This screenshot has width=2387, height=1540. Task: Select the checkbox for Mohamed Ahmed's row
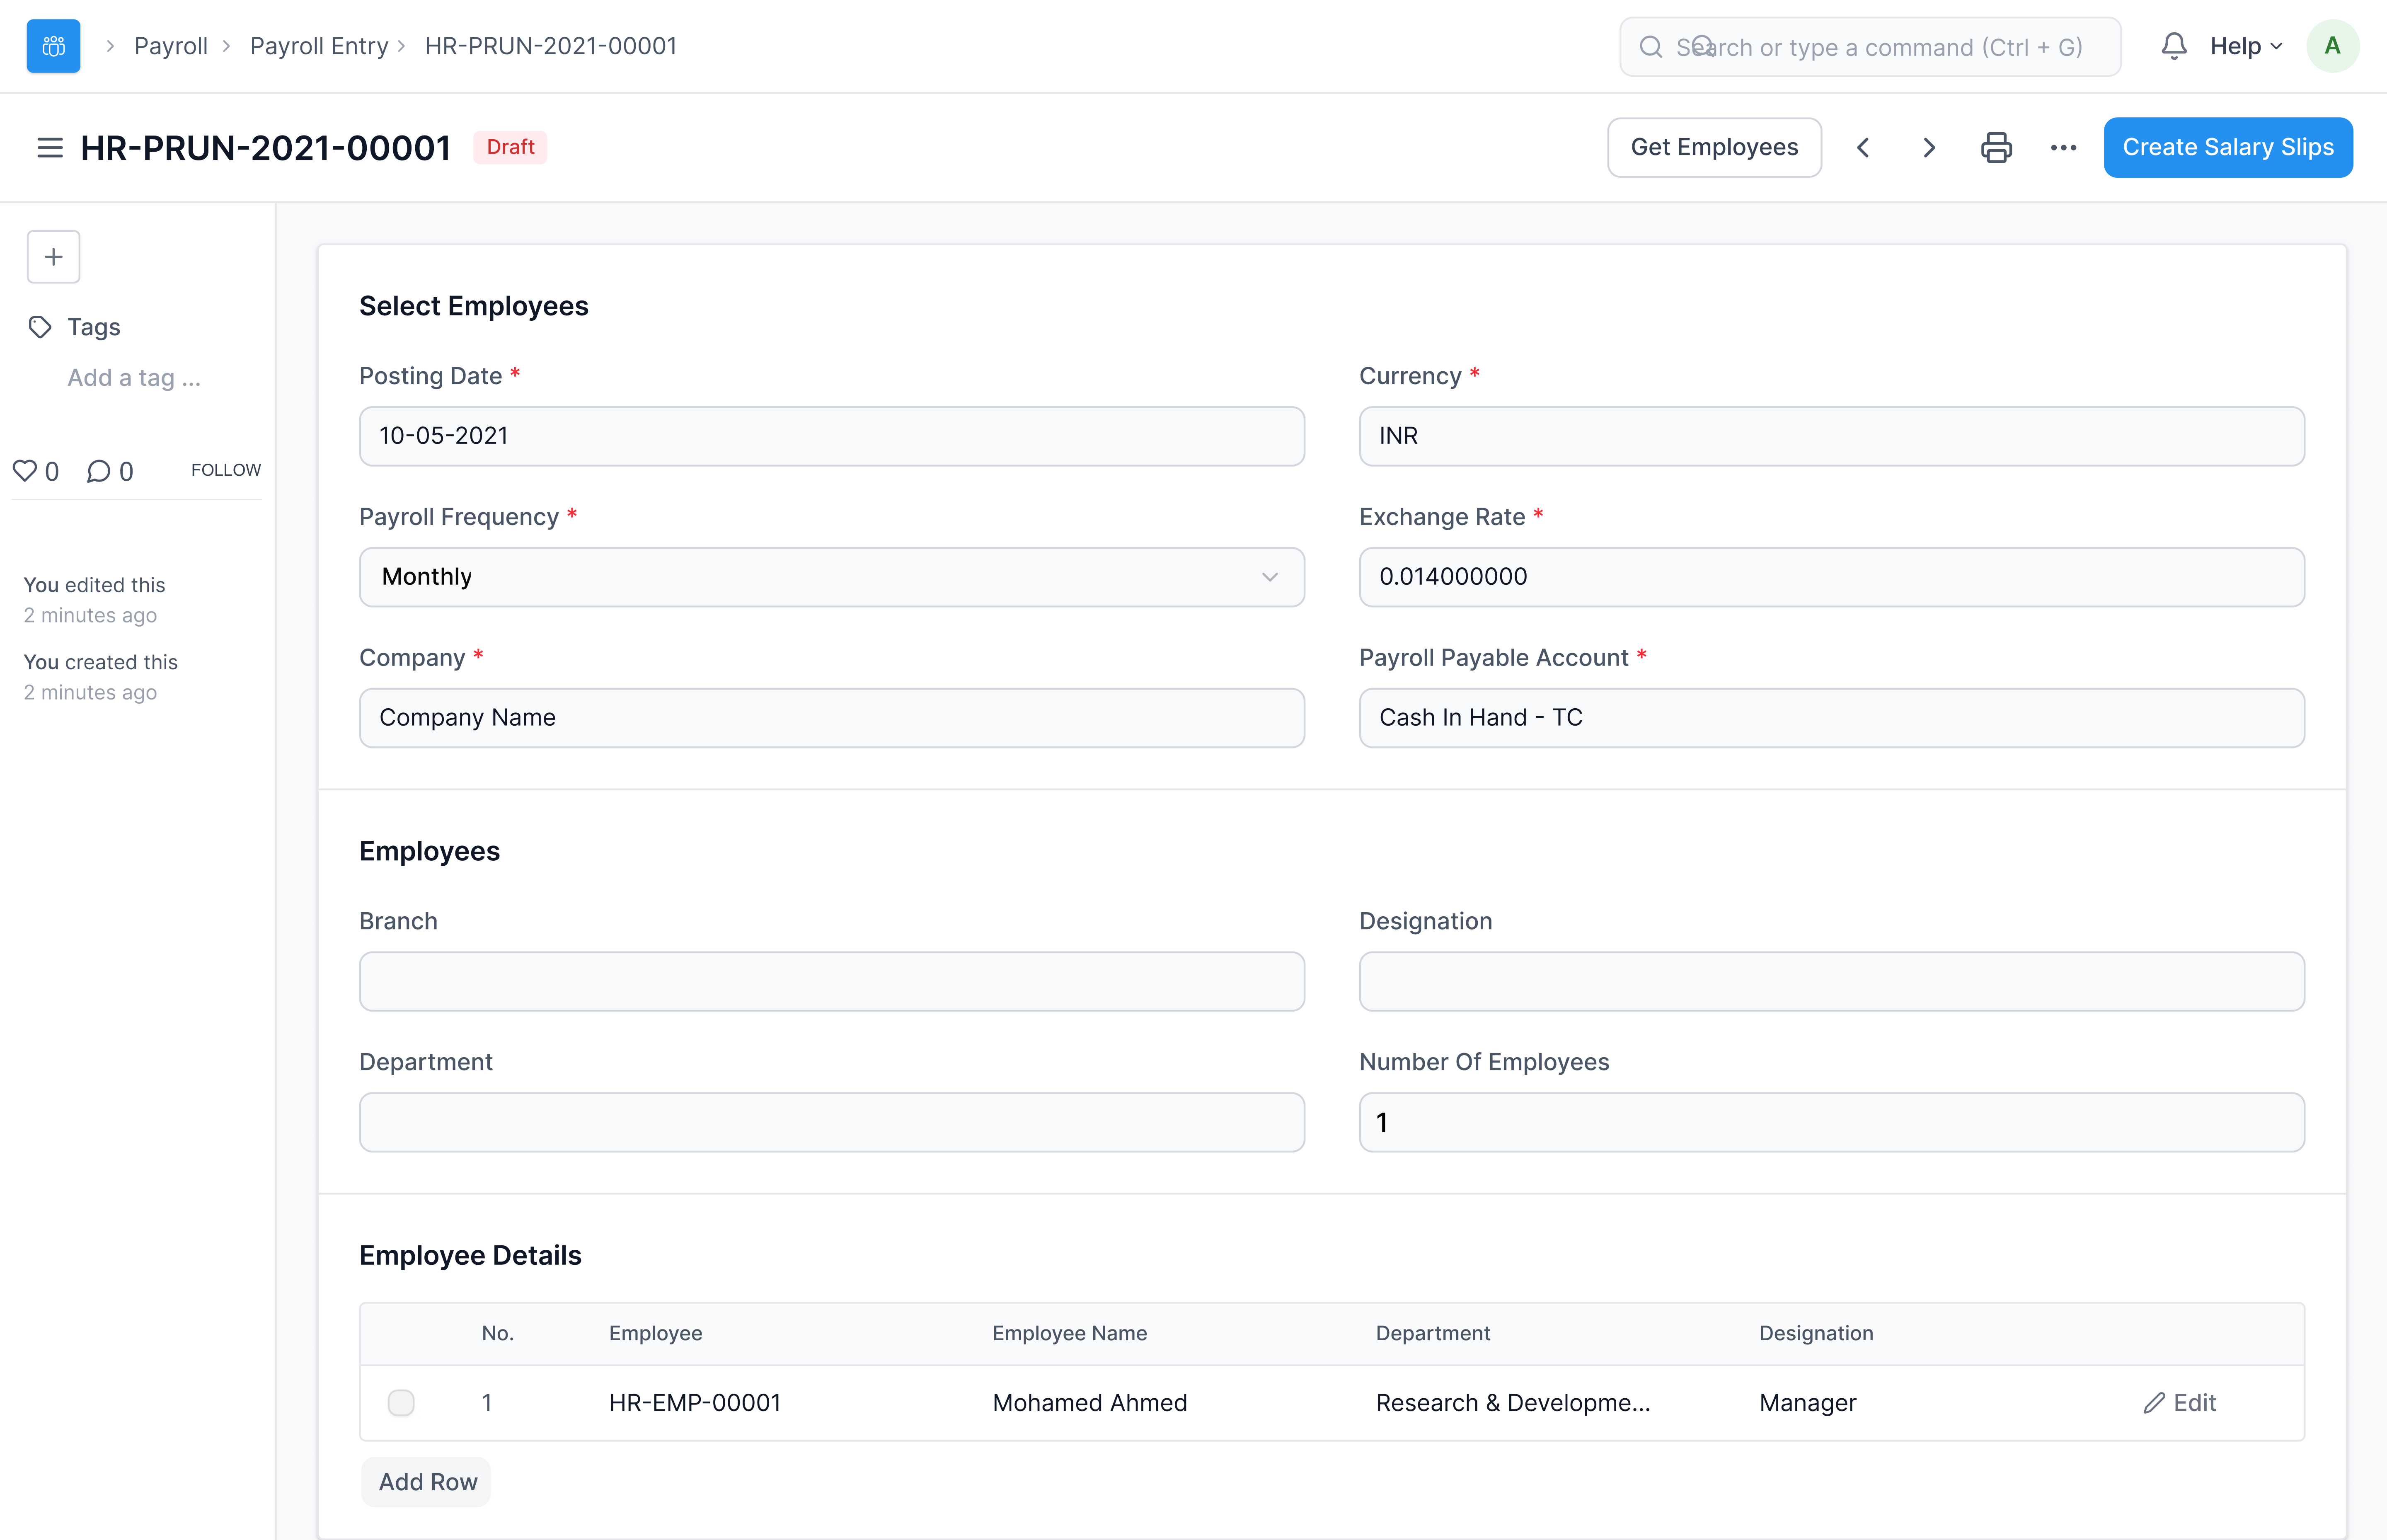click(x=401, y=1402)
